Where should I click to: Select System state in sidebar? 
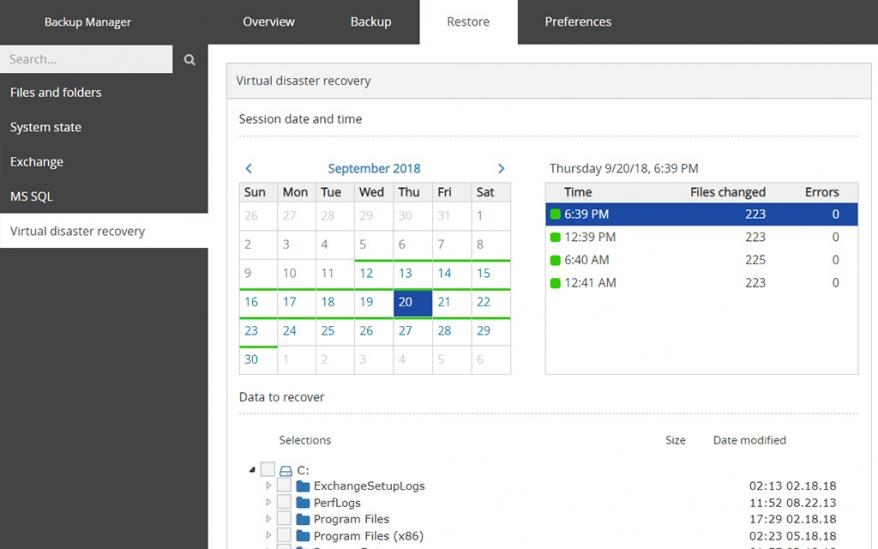pyautogui.click(x=104, y=127)
